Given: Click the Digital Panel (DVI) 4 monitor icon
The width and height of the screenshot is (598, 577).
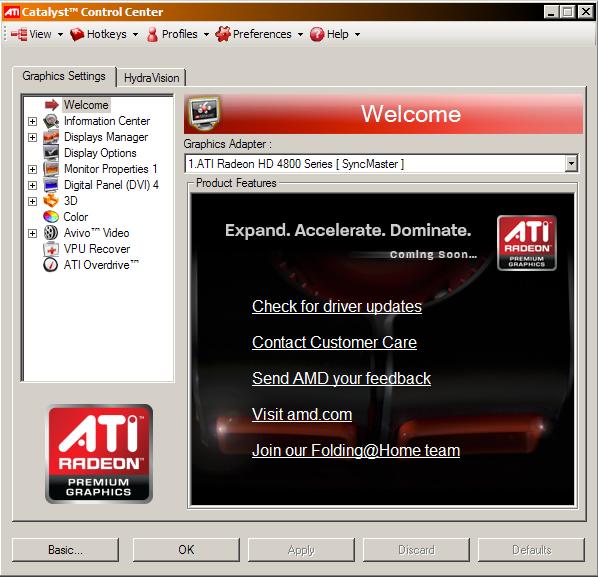Looking at the screenshot, I should pos(51,185).
